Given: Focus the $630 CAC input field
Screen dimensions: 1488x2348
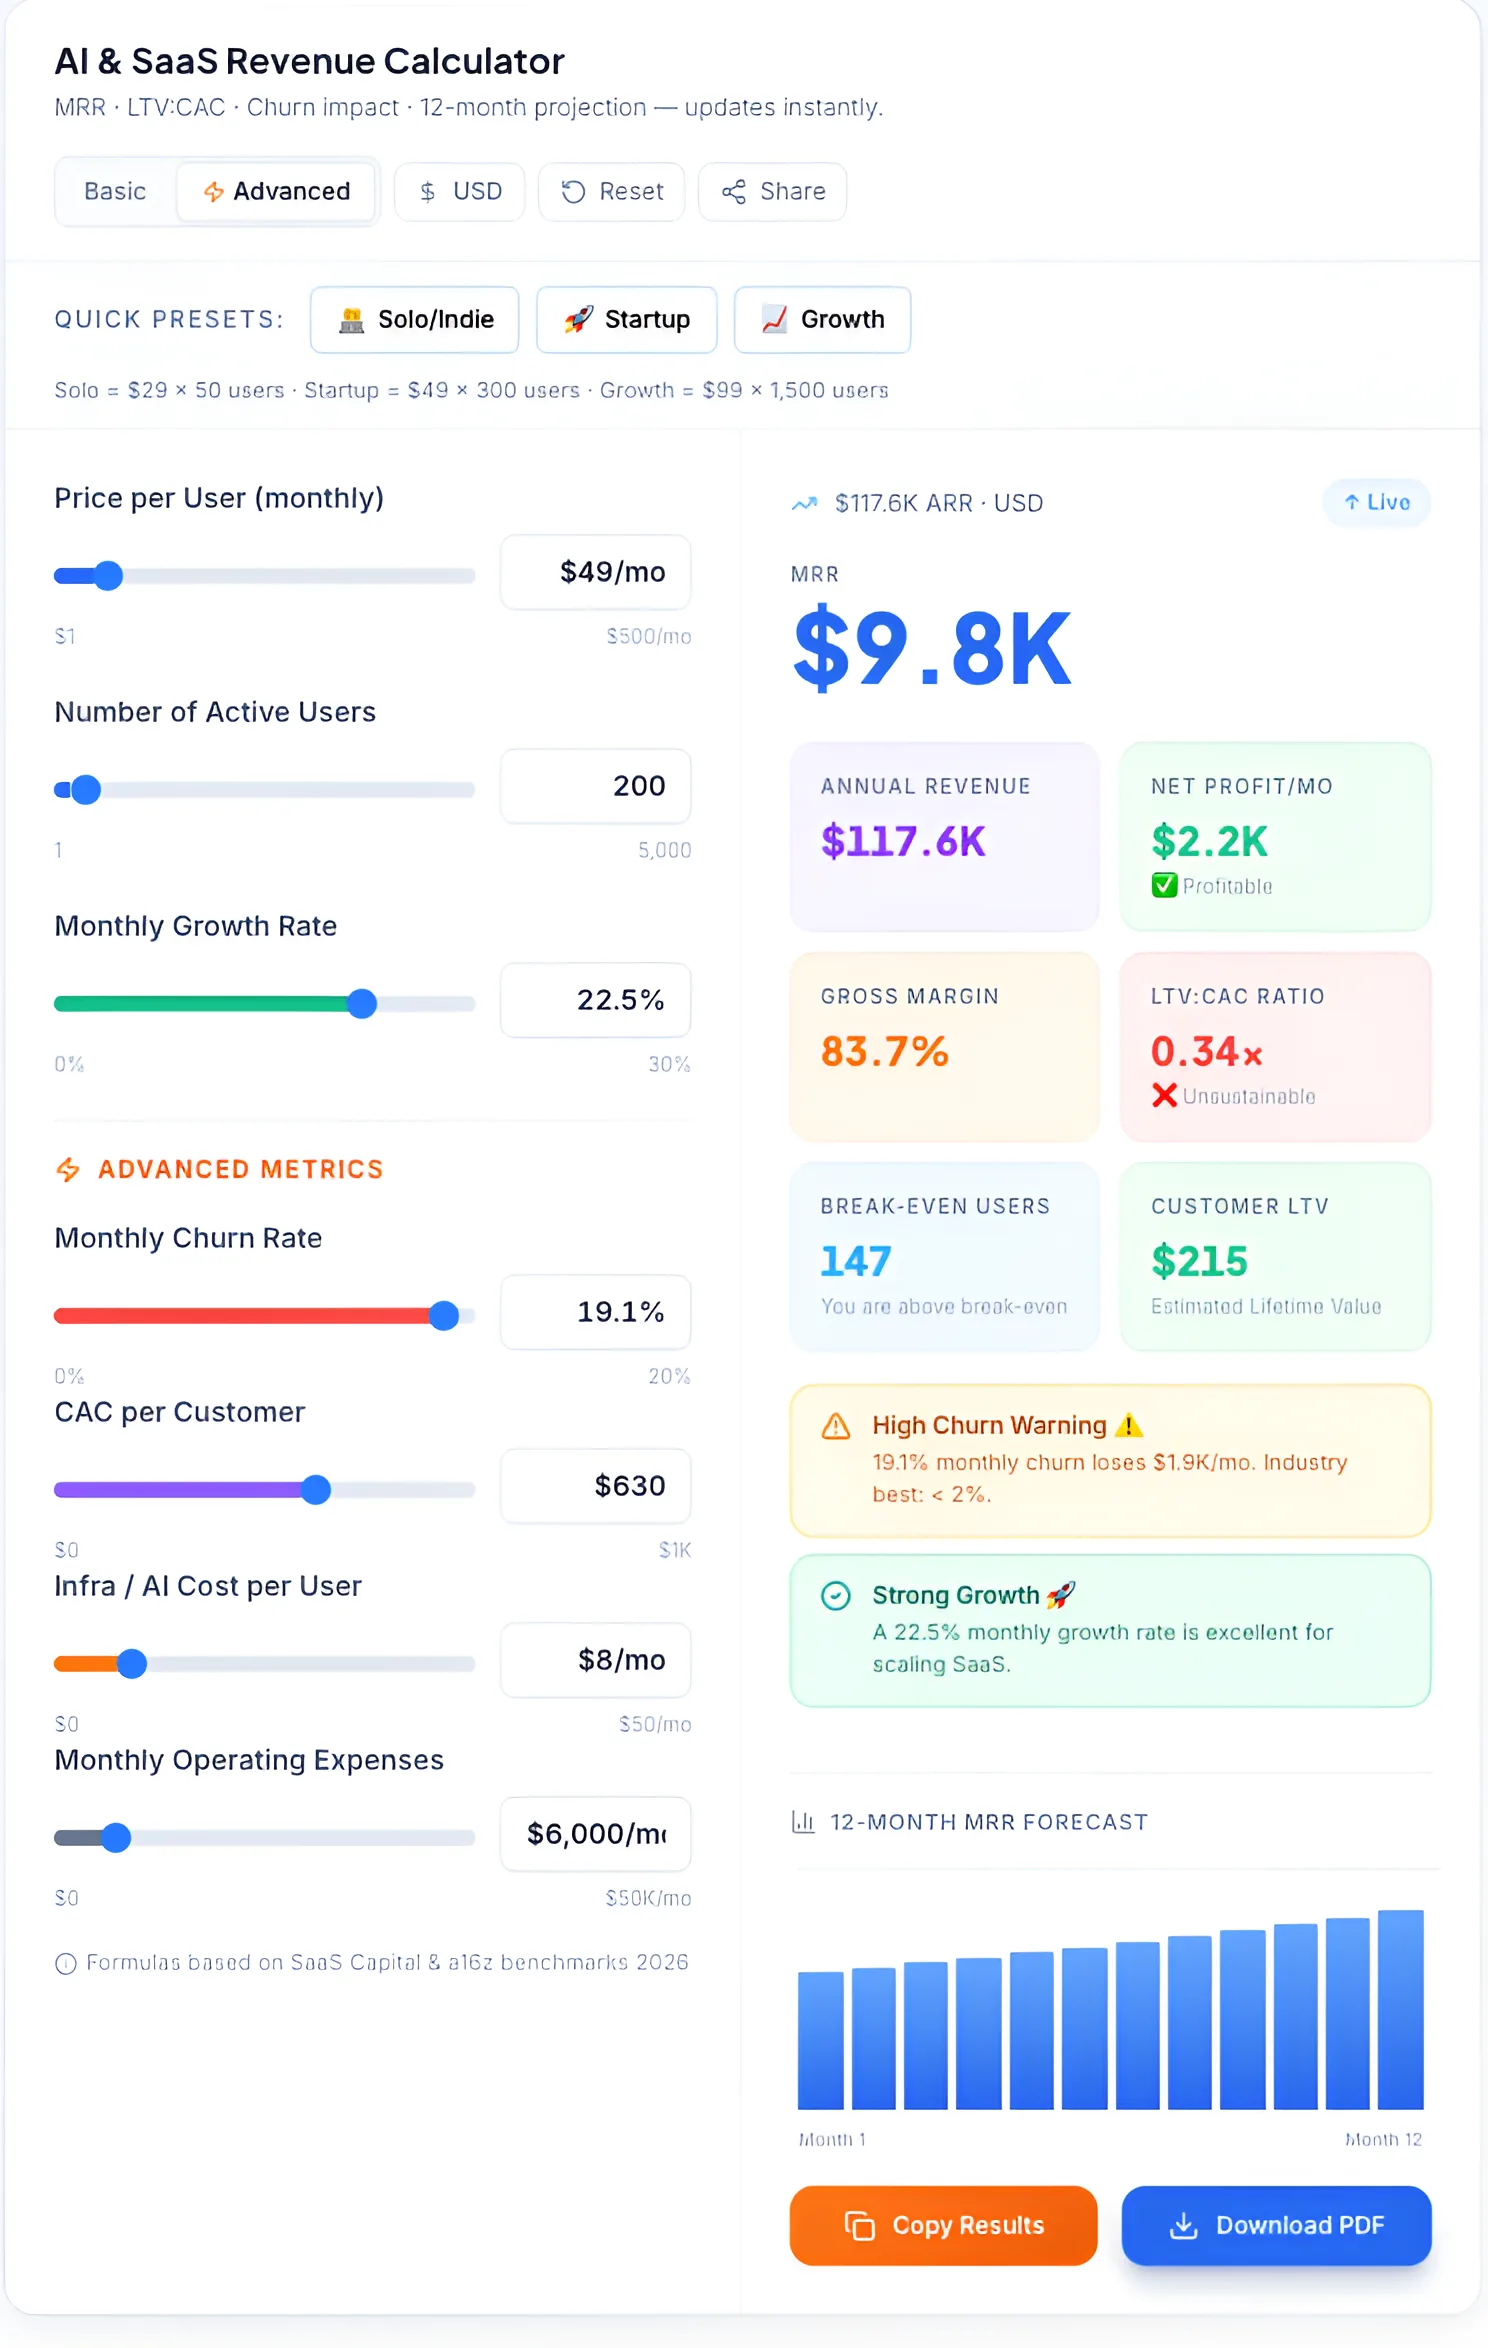Looking at the screenshot, I should coord(596,1486).
